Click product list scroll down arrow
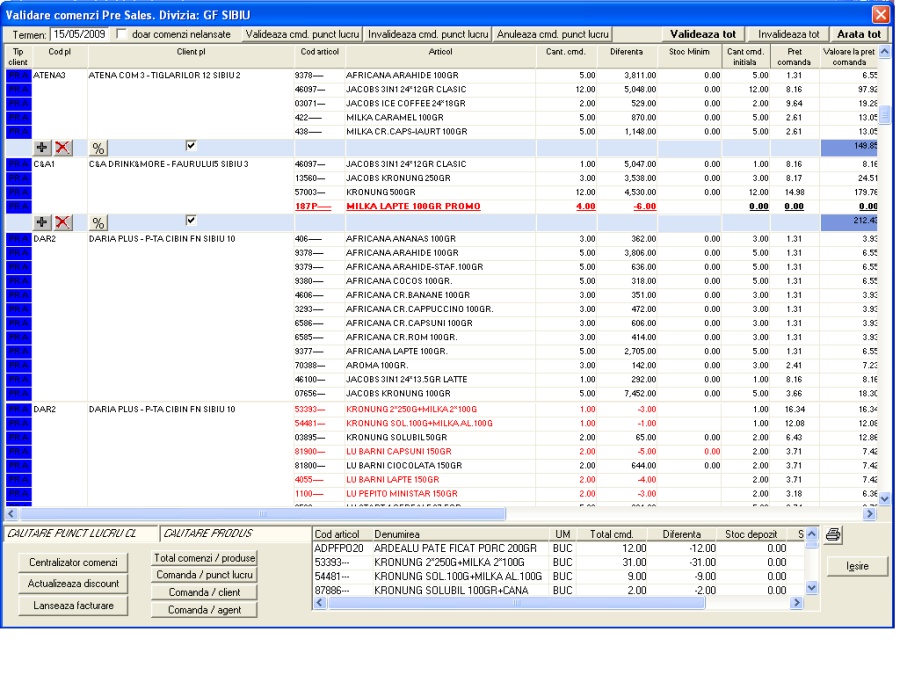The height and width of the screenshot is (675, 900). coord(812,587)
